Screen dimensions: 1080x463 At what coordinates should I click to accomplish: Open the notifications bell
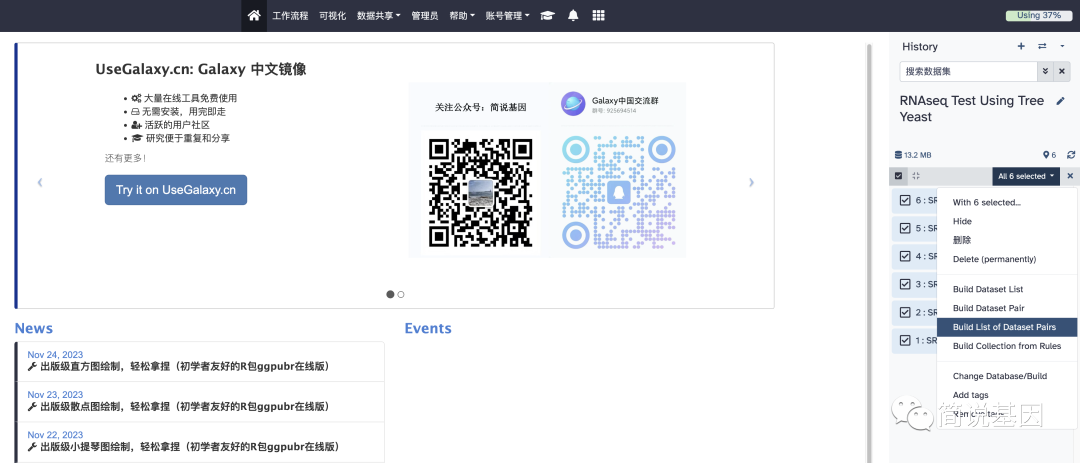573,15
